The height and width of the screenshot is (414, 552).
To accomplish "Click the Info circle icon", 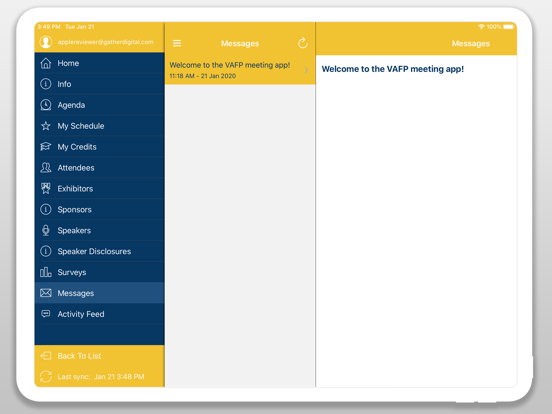I will pyautogui.click(x=46, y=84).
